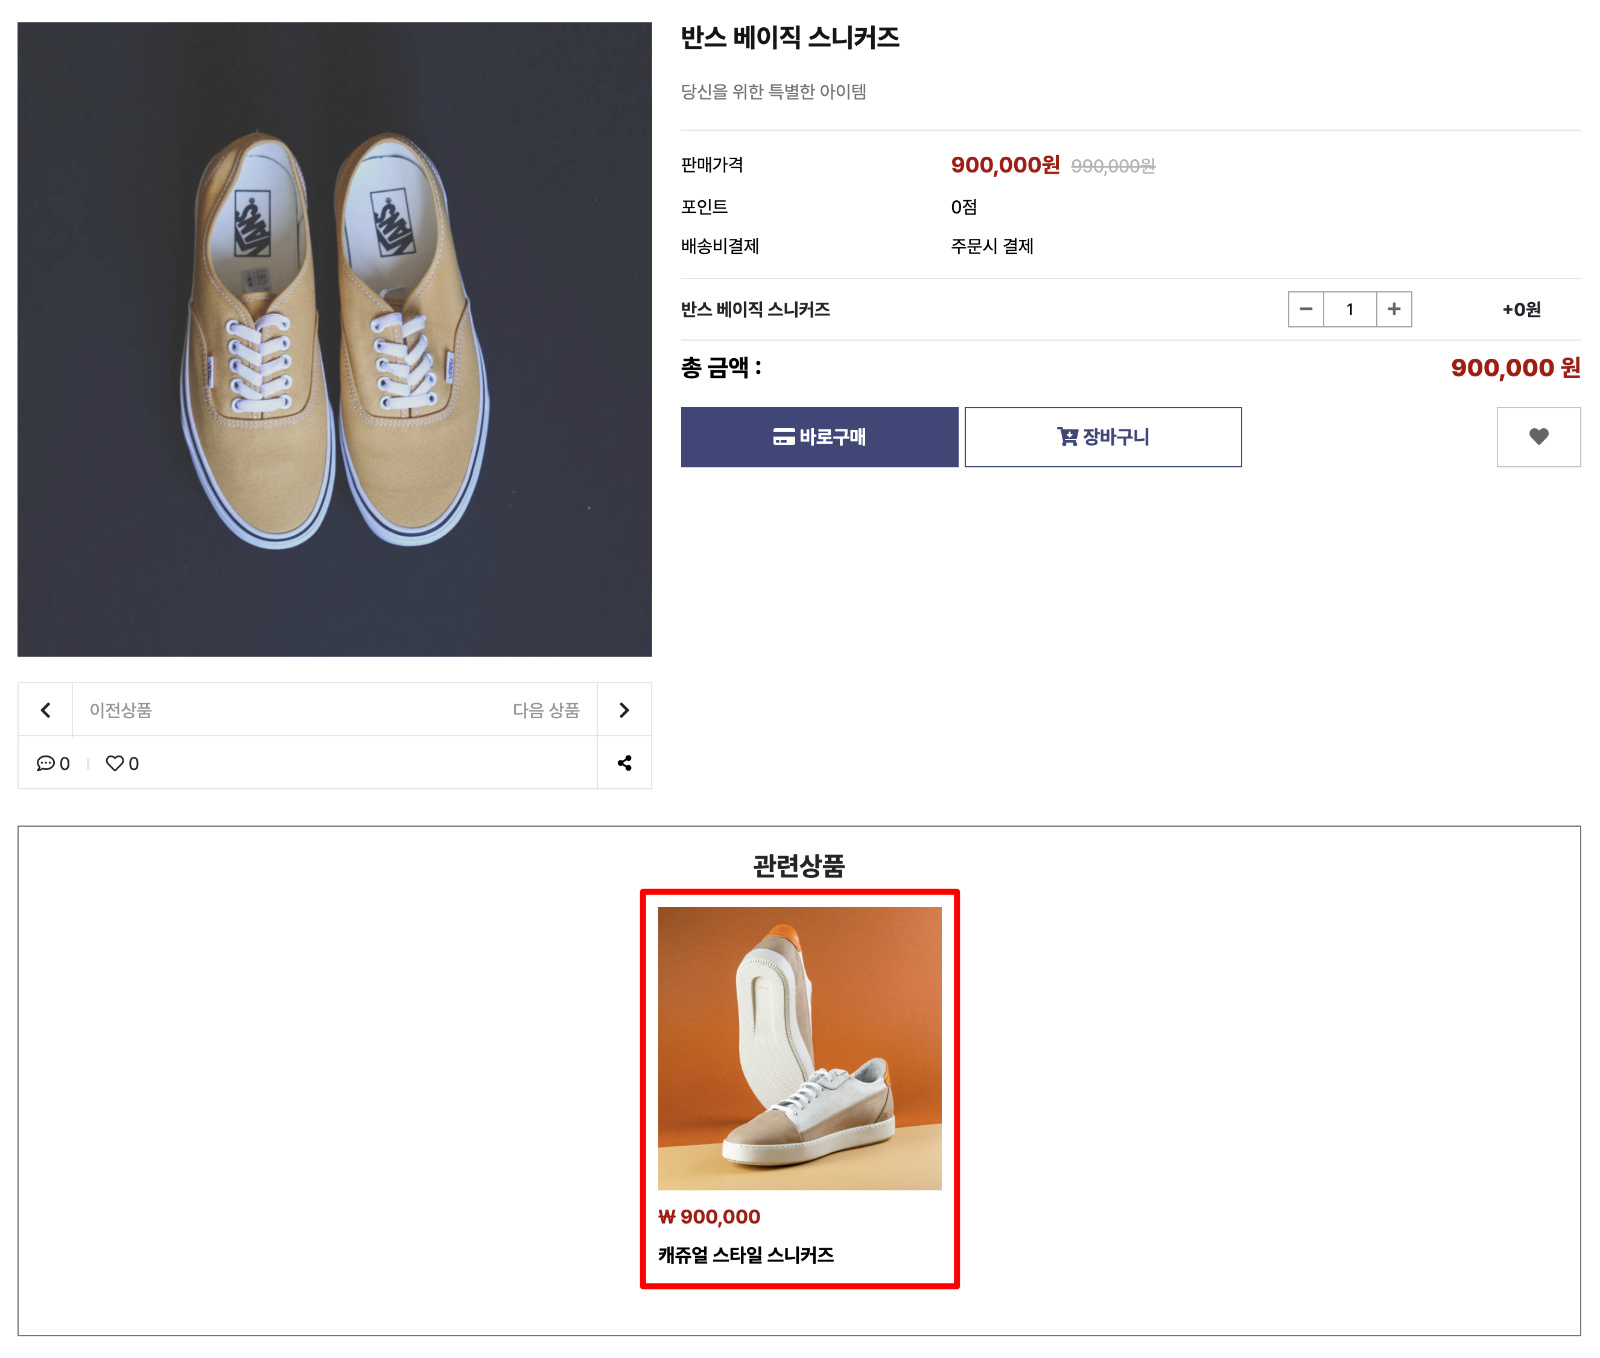
Task: Click the 0점 points value
Action: pyautogui.click(x=964, y=207)
